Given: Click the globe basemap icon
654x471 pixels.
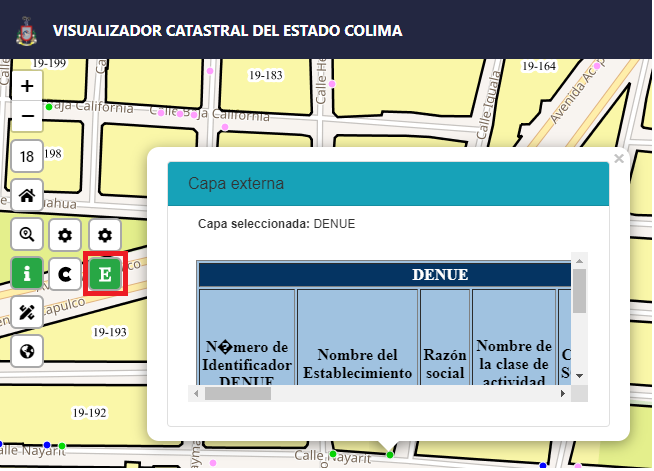Looking at the screenshot, I should (x=27, y=351).
